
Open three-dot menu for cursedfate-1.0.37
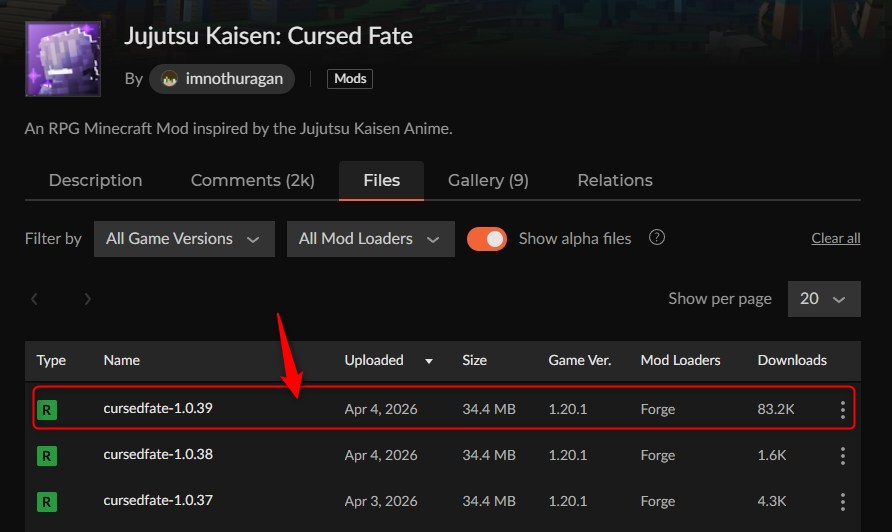[x=843, y=501]
